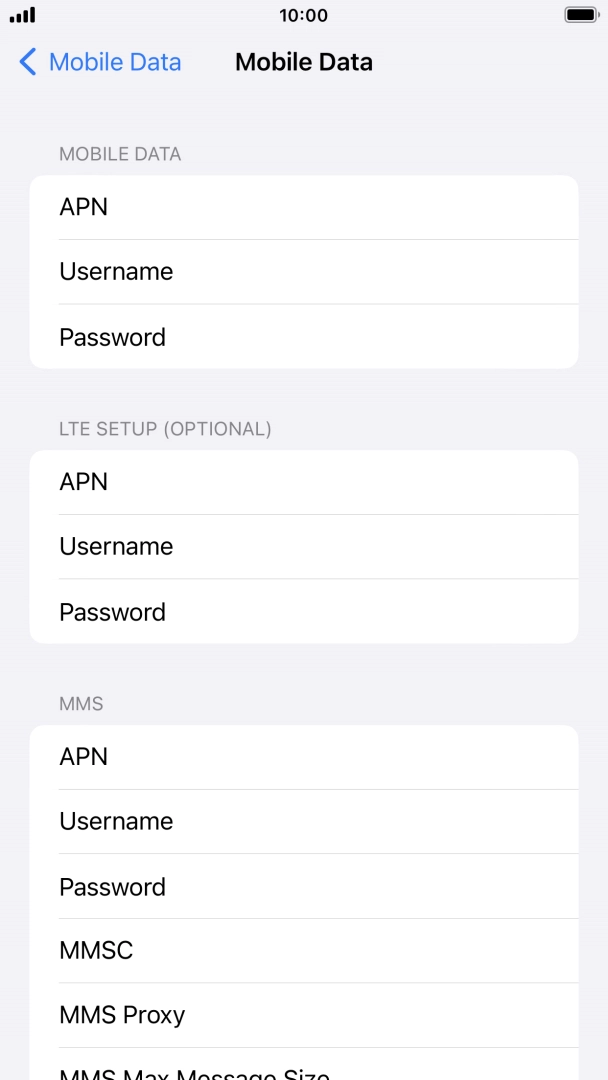
Task: Tap the cellular signal strength icon
Action: [x=22, y=16]
